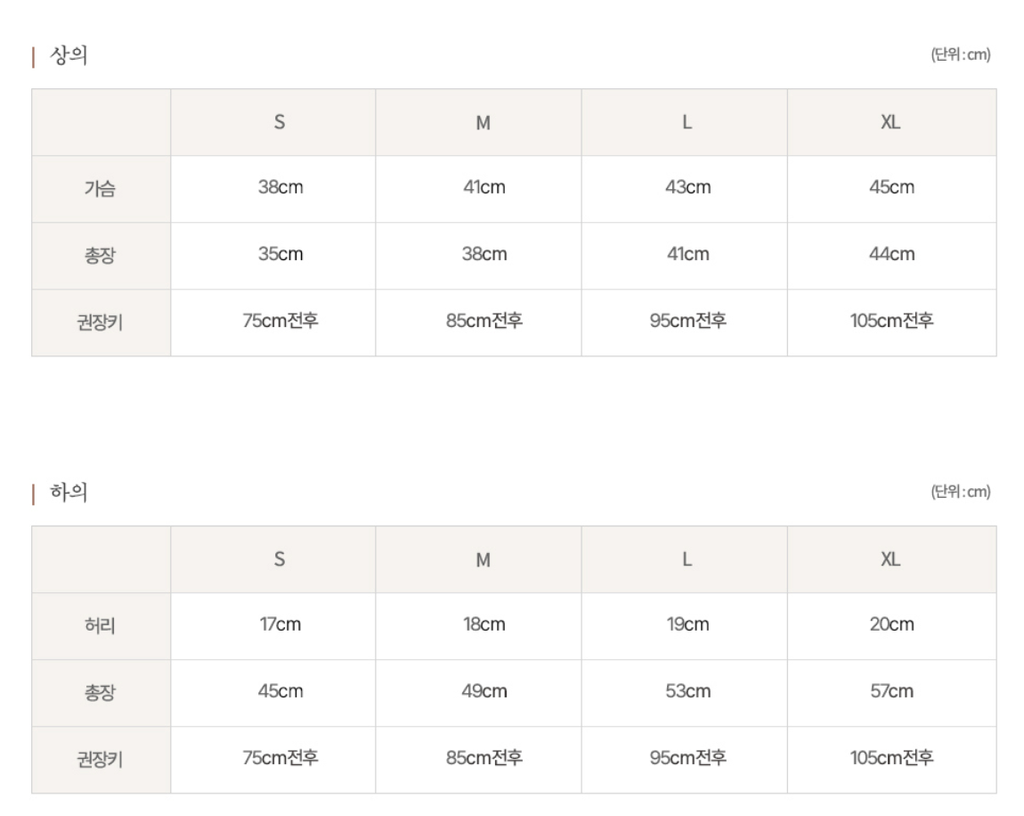Select the 권장키 row label in 상의 table
Viewport: 1024px width, 816px height.
pos(100,322)
